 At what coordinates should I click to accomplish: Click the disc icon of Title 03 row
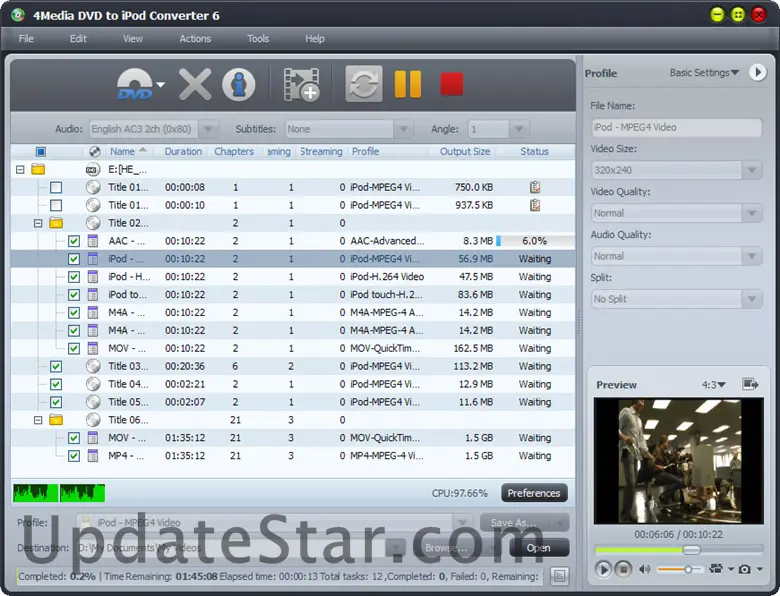(x=93, y=366)
